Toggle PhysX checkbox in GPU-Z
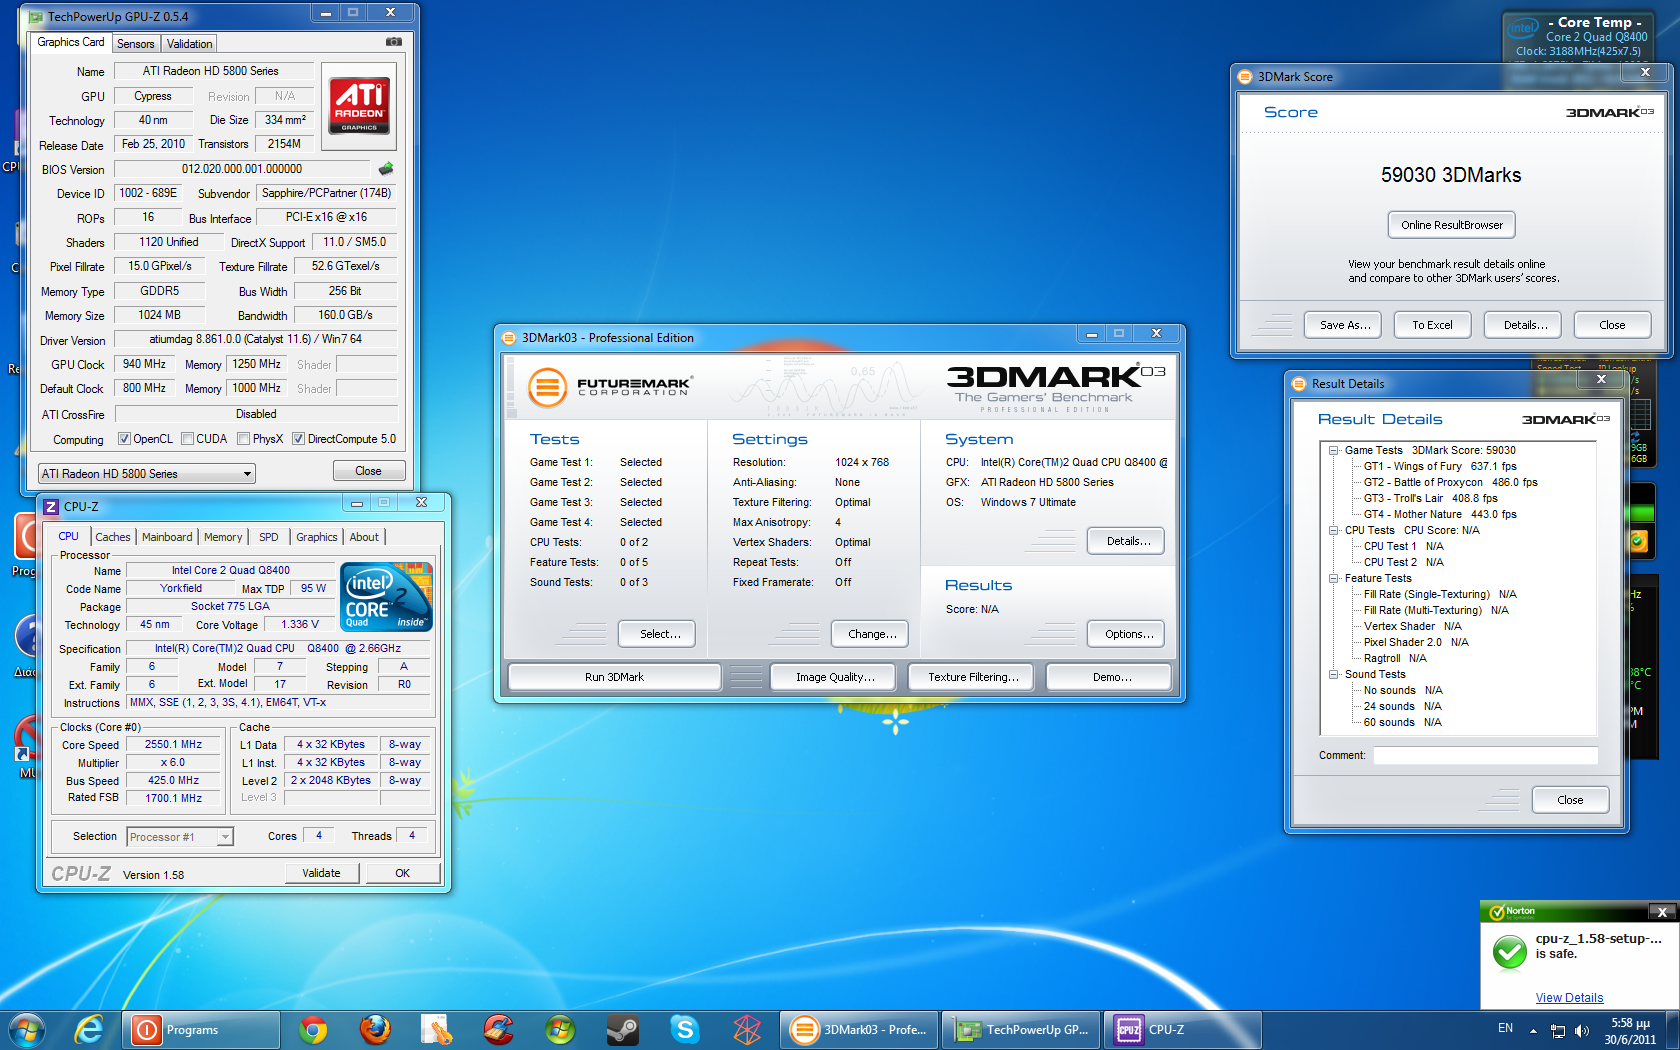 click(x=243, y=439)
